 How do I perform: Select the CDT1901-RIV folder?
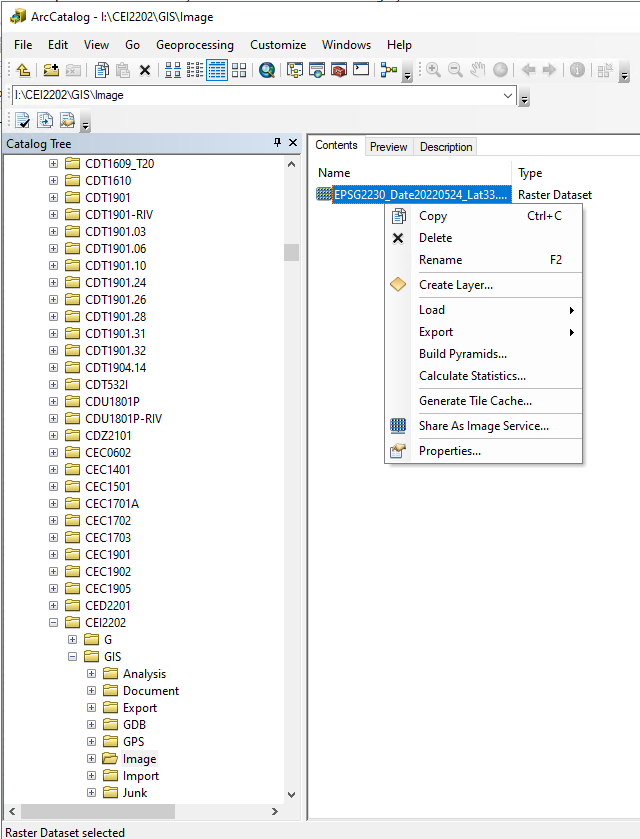point(119,215)
